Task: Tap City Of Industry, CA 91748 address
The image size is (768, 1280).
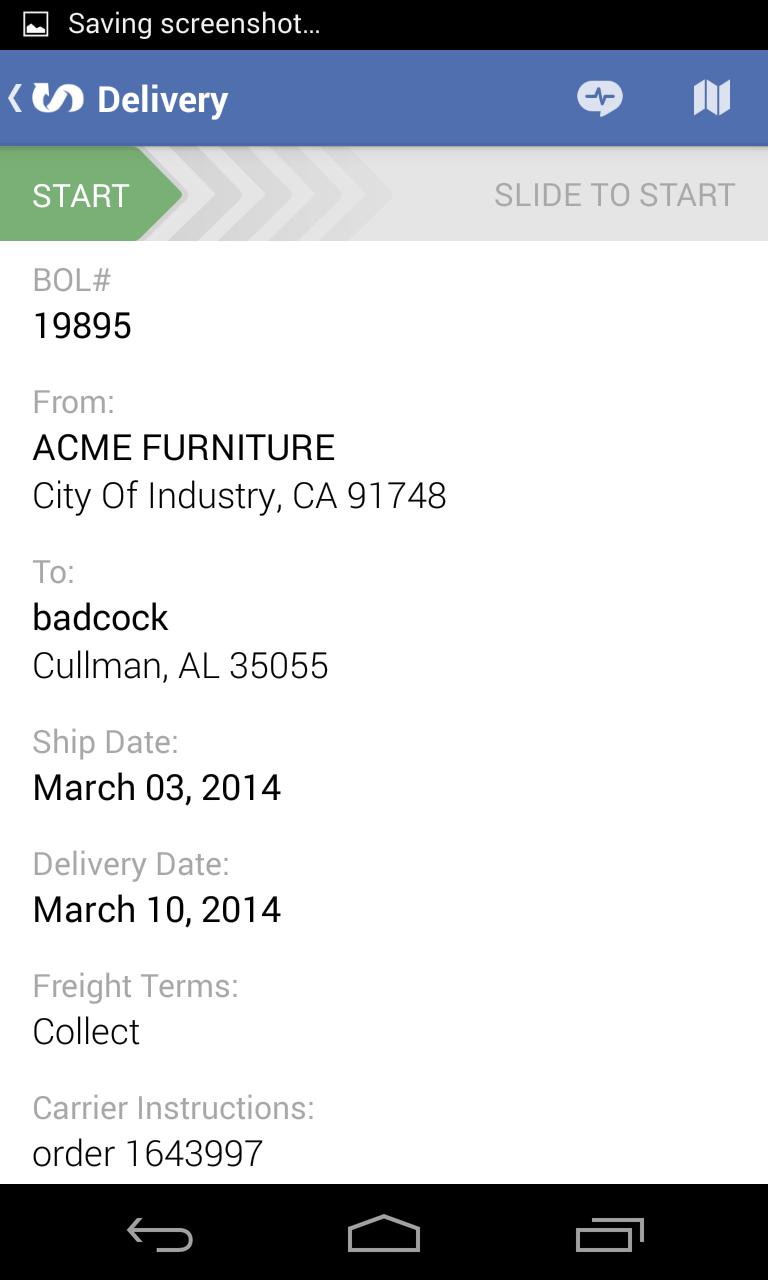Action: (x=239, y=496)
